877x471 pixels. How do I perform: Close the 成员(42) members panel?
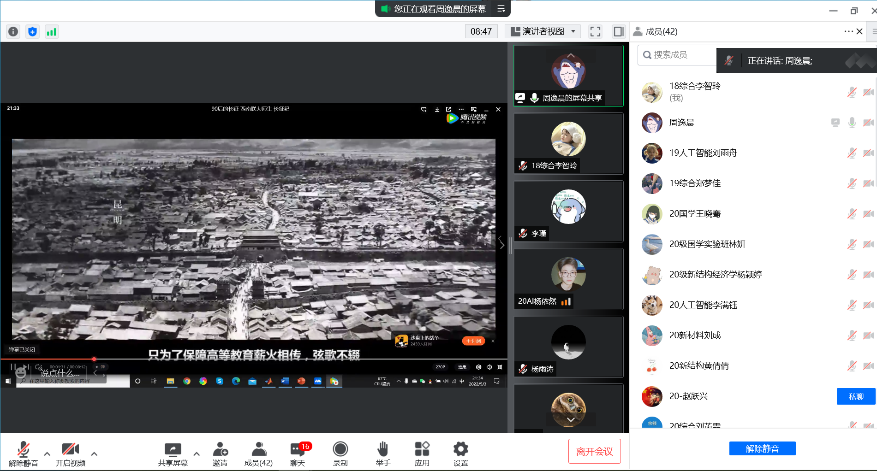[860, 31]
